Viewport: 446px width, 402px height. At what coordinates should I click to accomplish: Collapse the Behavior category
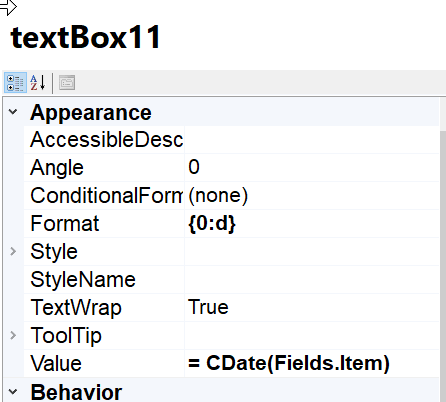pyautogui.click(x=13, y=391)
